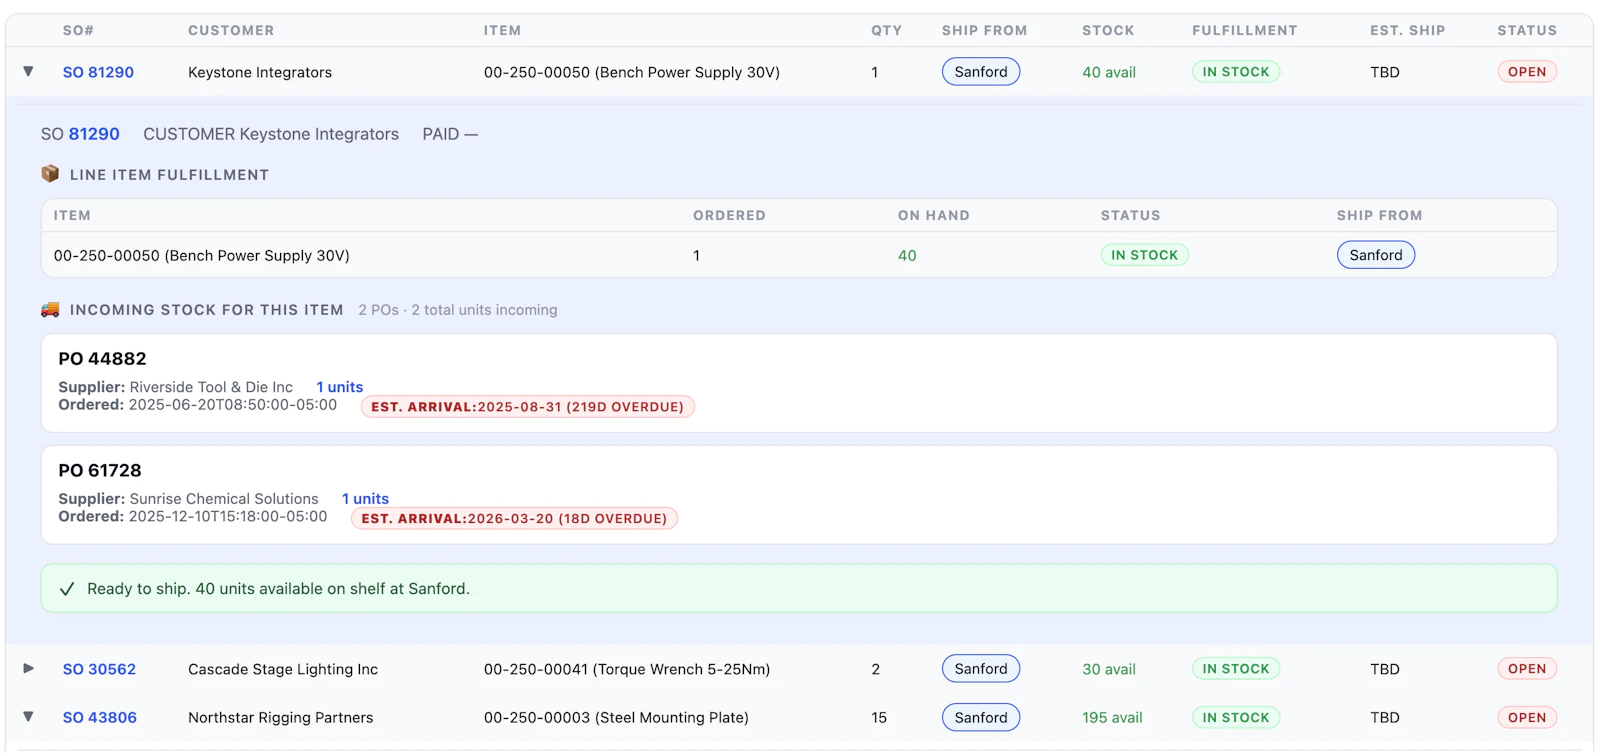Image resolution: width=1600 pixels, height=753 pixels.
Task: Click the OPEN status badge for SO 81290
Action: [1527, 72]
